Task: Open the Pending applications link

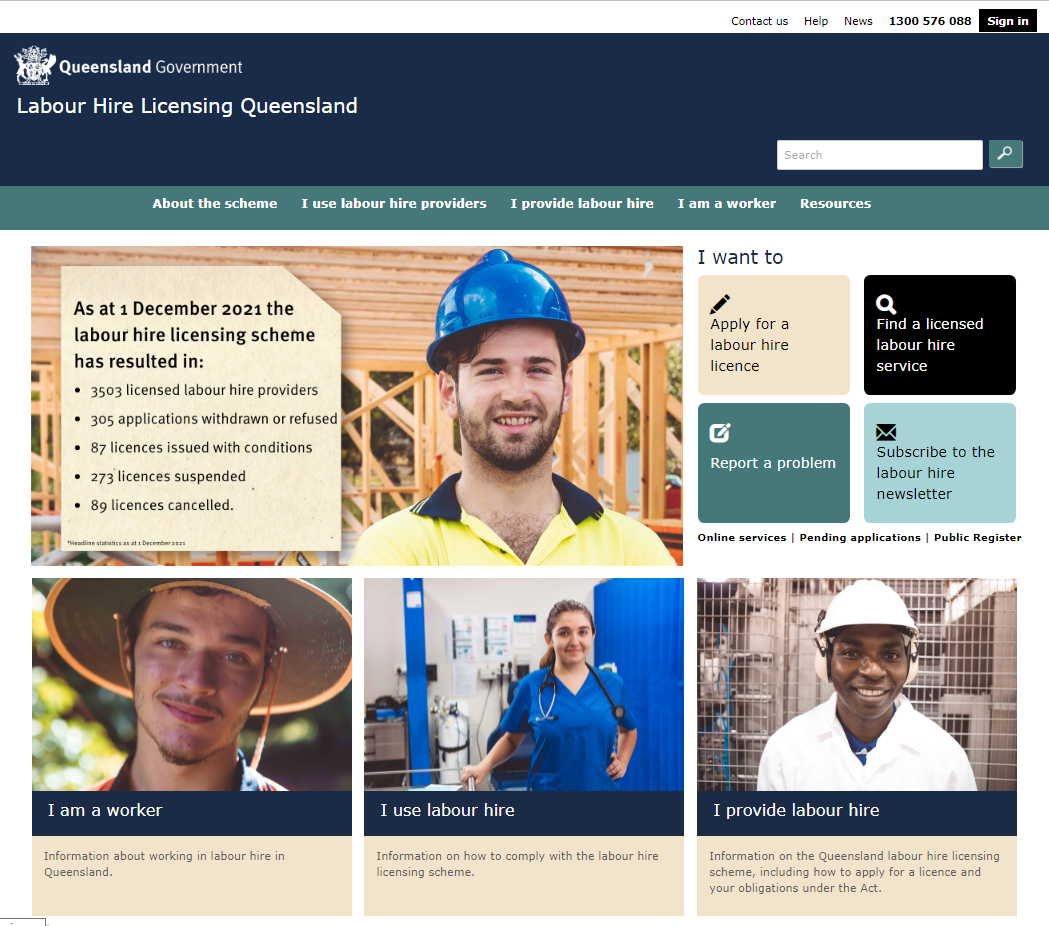Action: (x=860, y=538)
